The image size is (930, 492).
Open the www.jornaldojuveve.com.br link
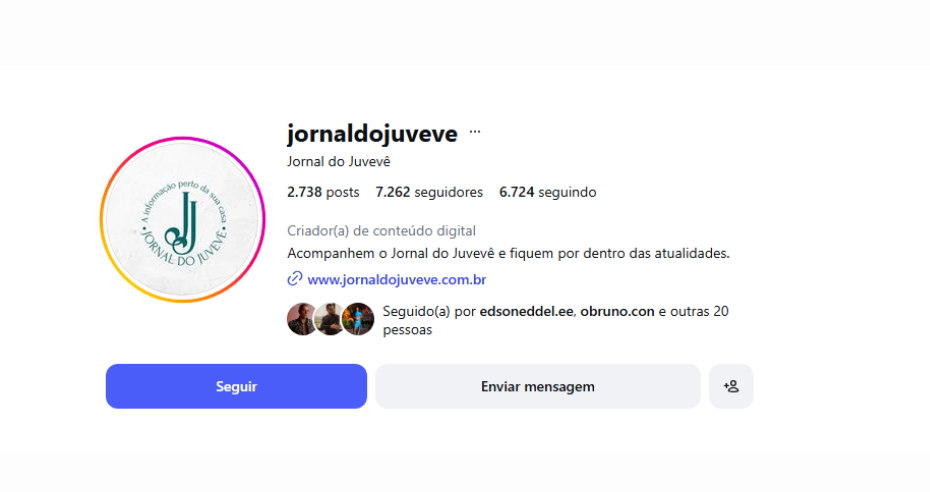point(397,279)
